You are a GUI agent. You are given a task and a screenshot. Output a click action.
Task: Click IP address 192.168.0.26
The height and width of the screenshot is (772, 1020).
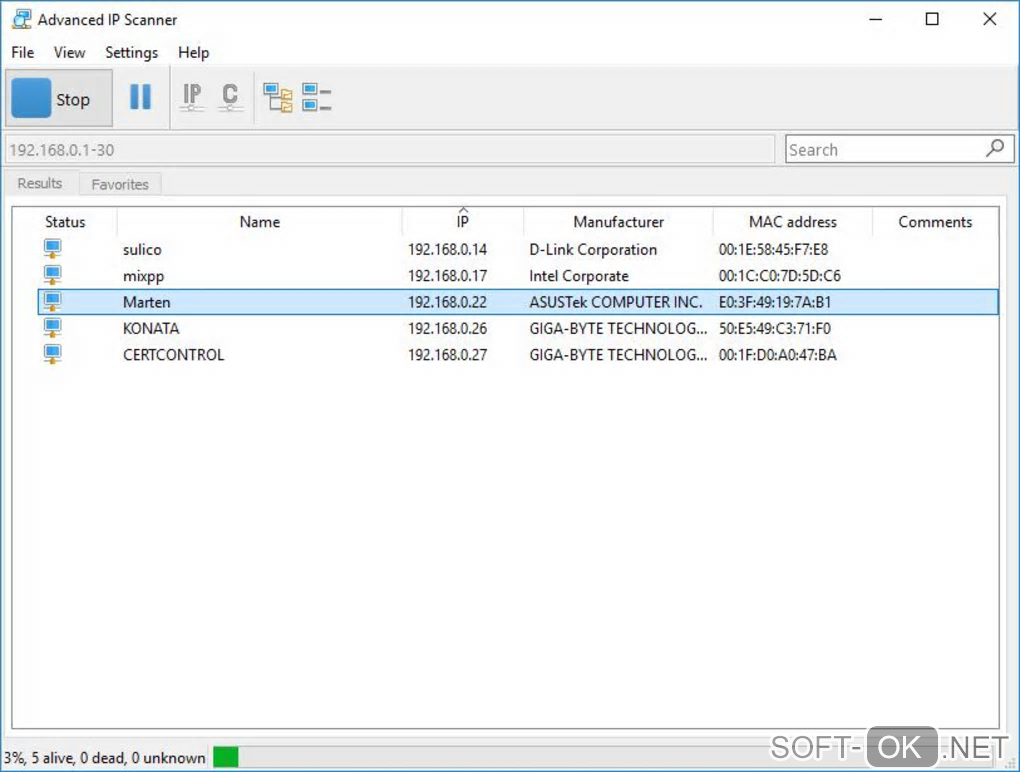tap(448, 328)
